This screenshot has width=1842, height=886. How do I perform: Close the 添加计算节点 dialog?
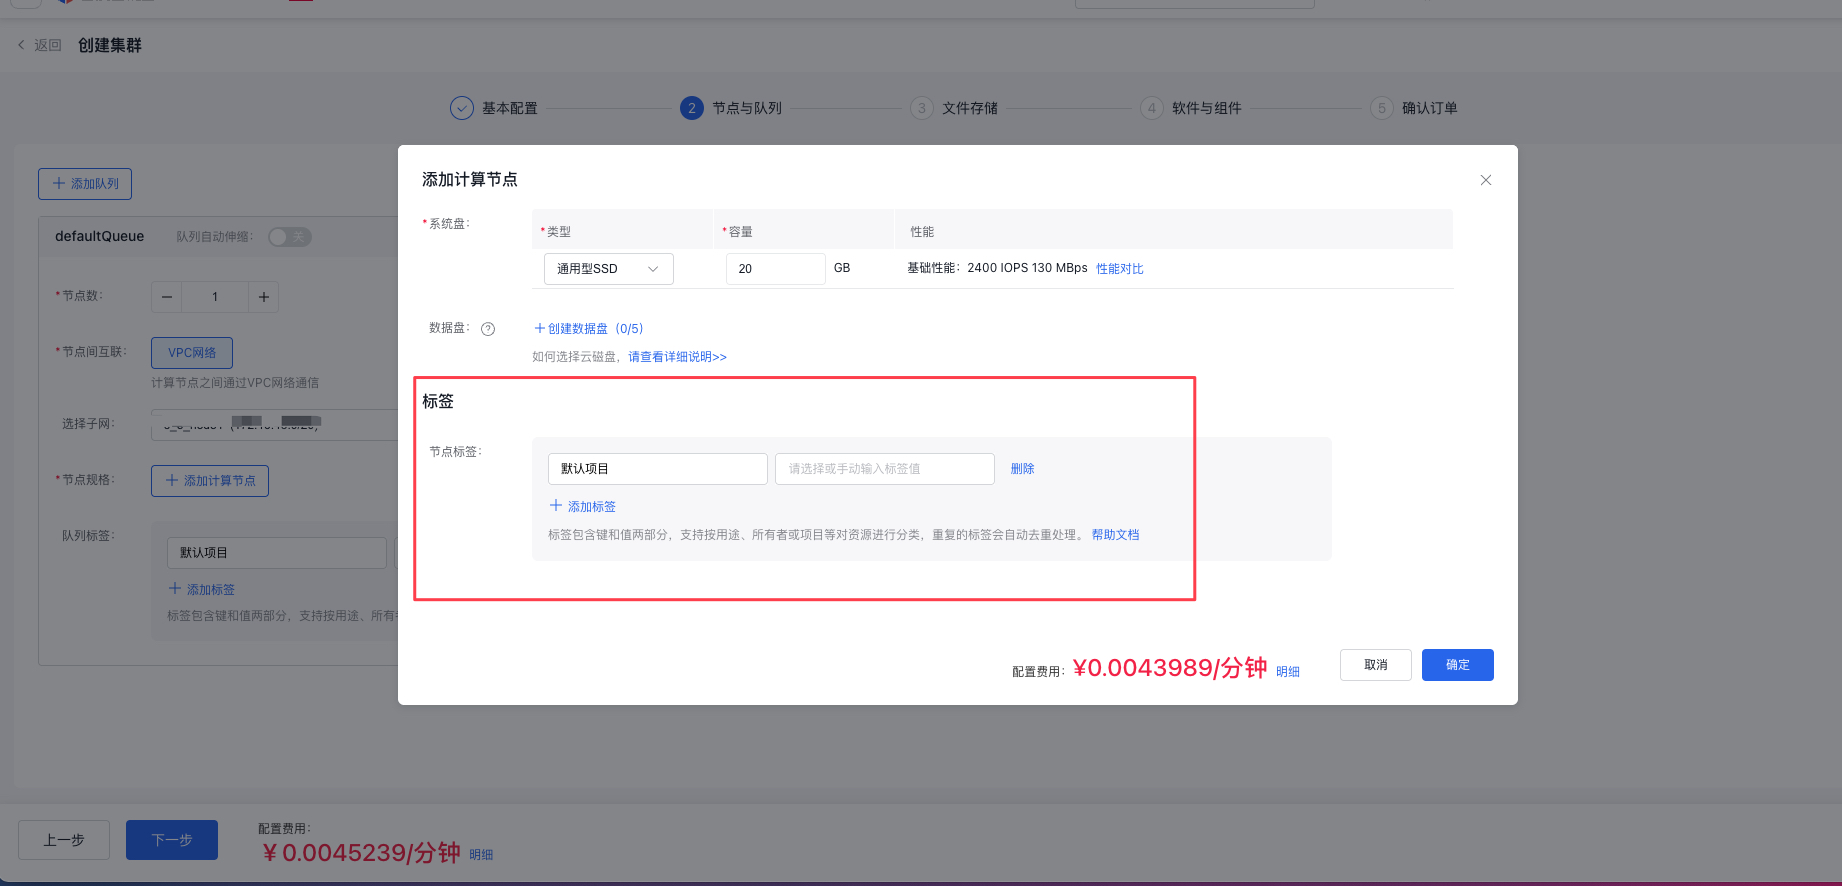1485,180
